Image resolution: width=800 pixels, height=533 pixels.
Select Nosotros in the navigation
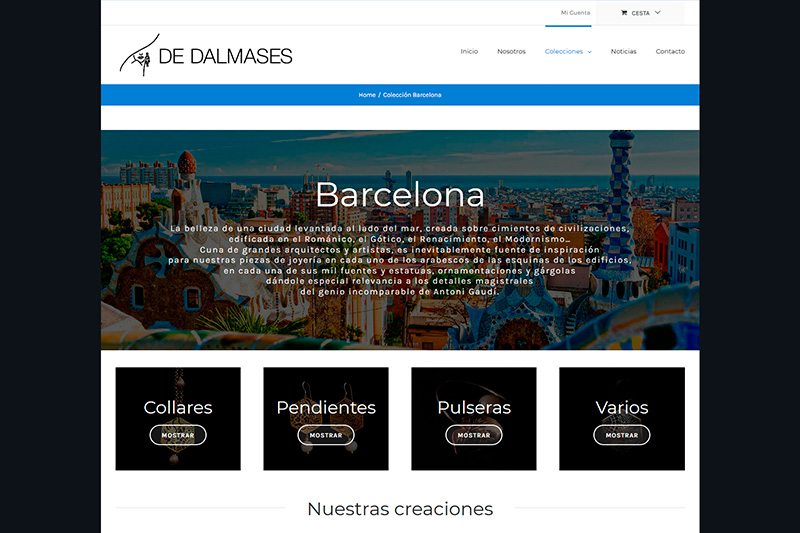511,51
